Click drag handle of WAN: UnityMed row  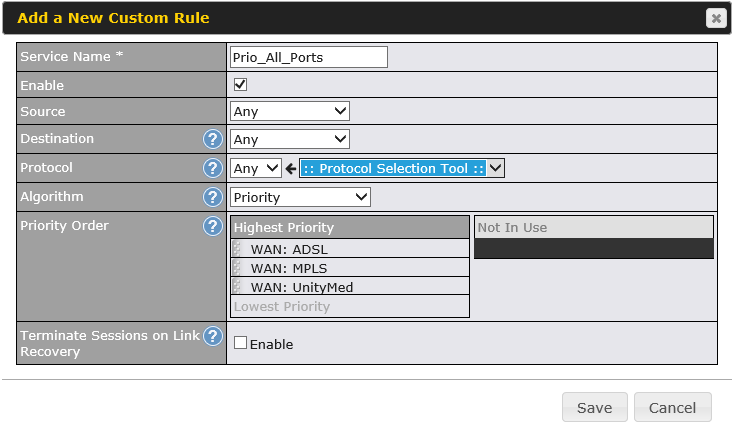(237, 286)
